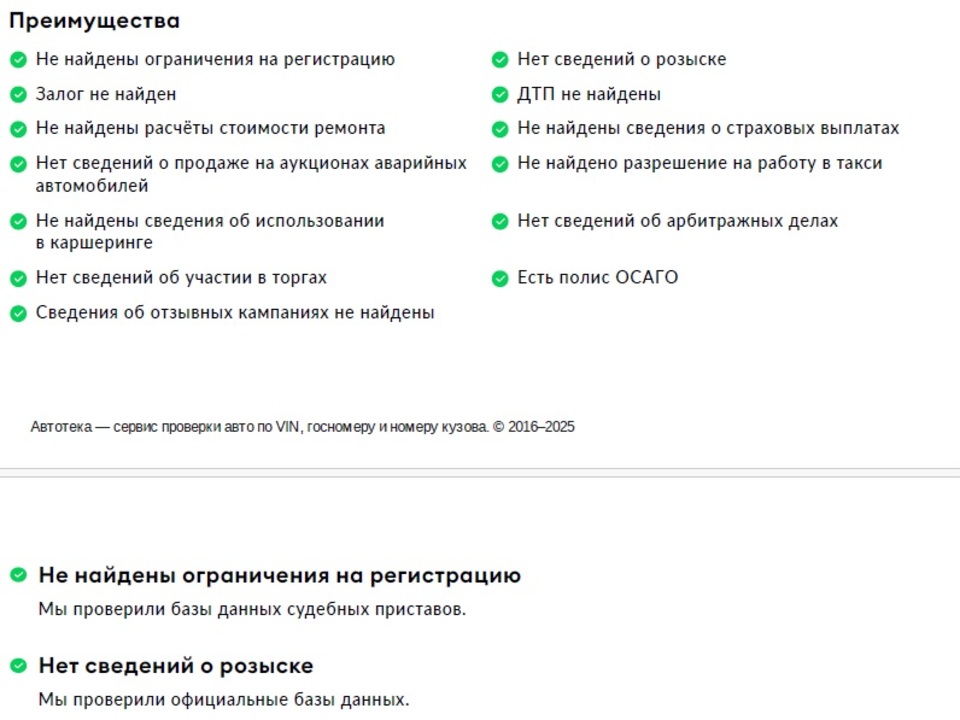Select 'Нет сведений о продаже на аукционах аварийных автомобилей'
Image resolution: width=960 pixels, height=720 pixels.
[x=251, y=174]
